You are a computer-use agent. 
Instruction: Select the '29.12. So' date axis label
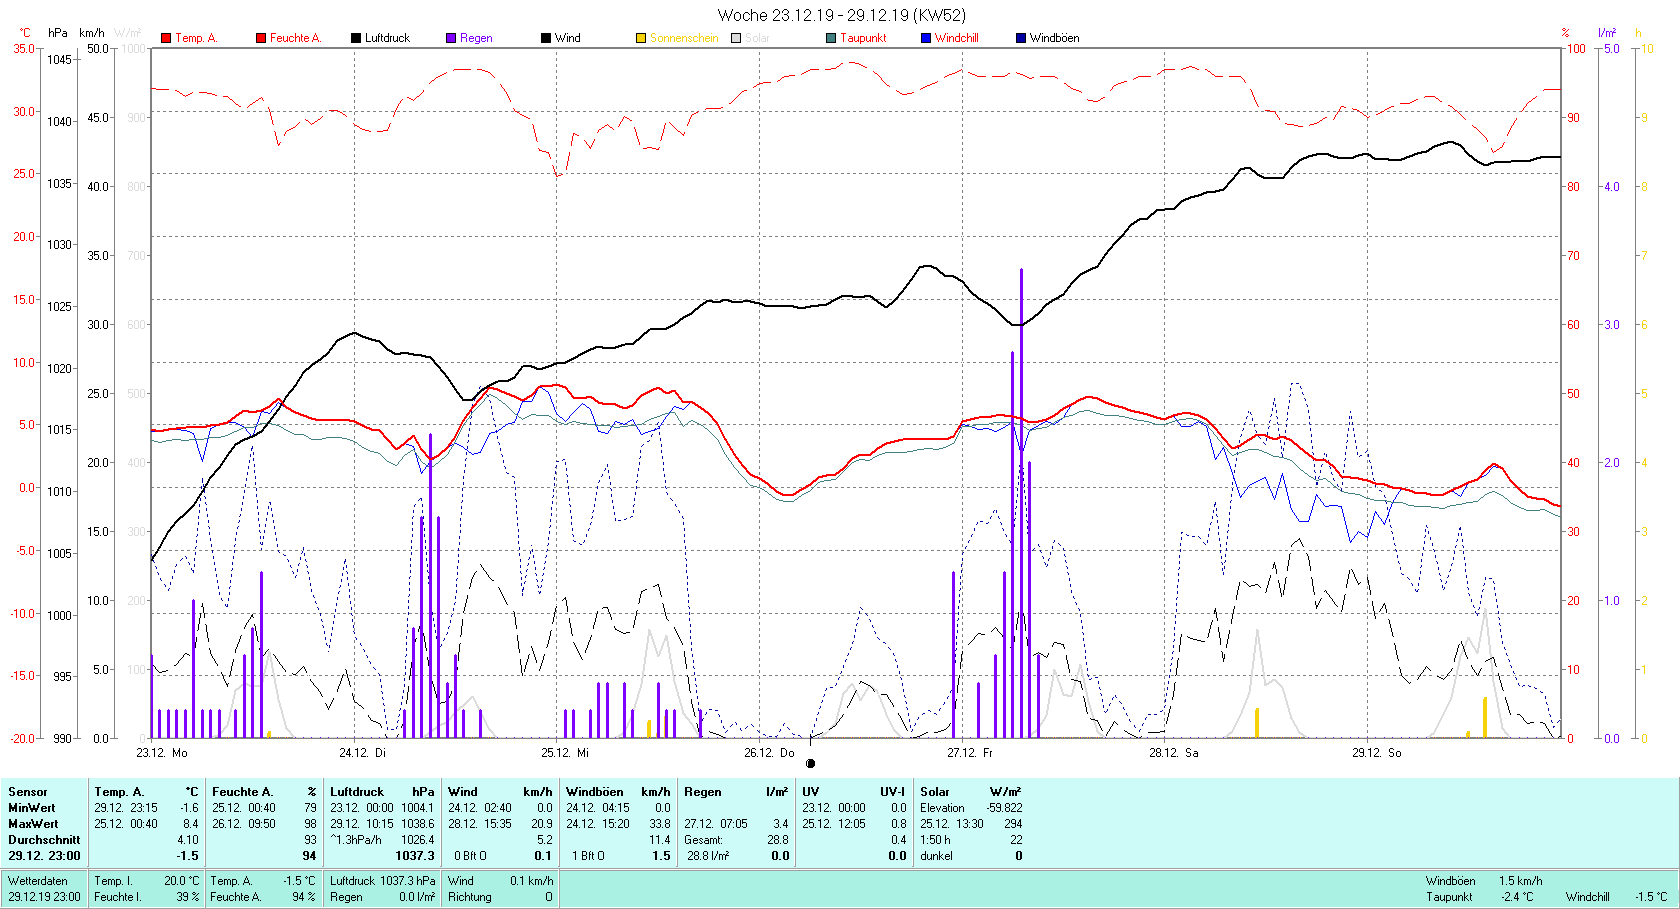pos(1377,753)
